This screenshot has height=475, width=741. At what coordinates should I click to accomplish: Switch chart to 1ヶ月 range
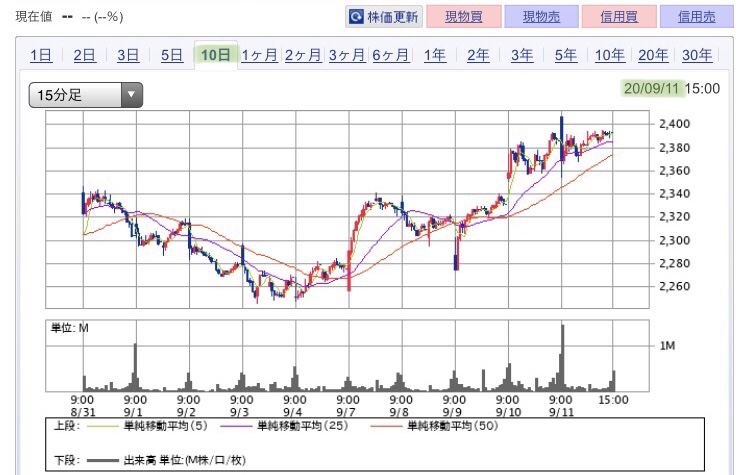(259, 55)
